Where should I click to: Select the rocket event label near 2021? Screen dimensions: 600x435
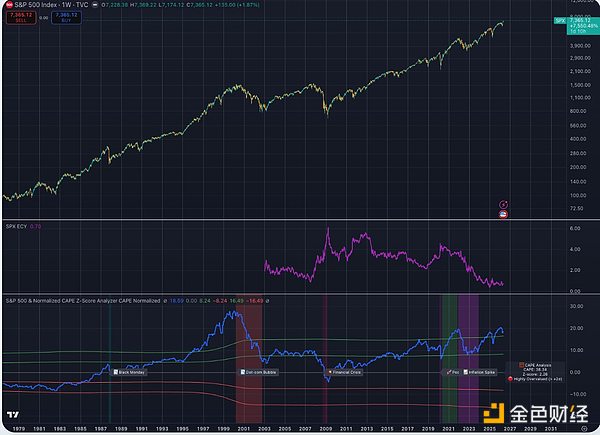453,372
